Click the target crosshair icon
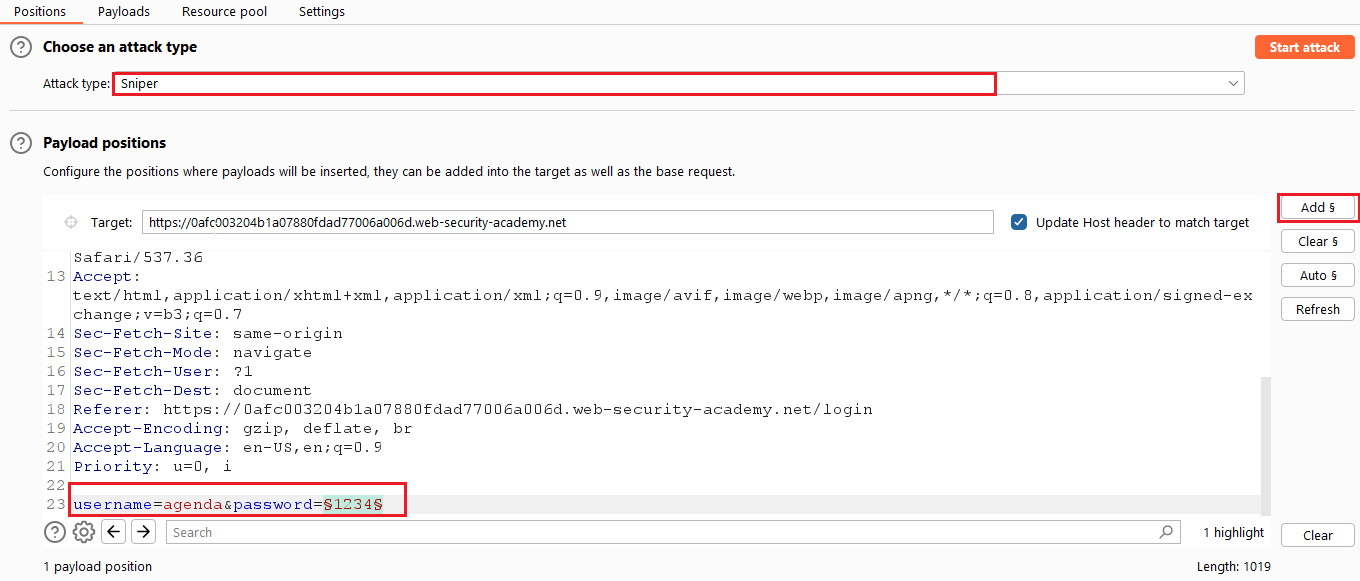This screenshot has width=1360, height=581. 71,222
